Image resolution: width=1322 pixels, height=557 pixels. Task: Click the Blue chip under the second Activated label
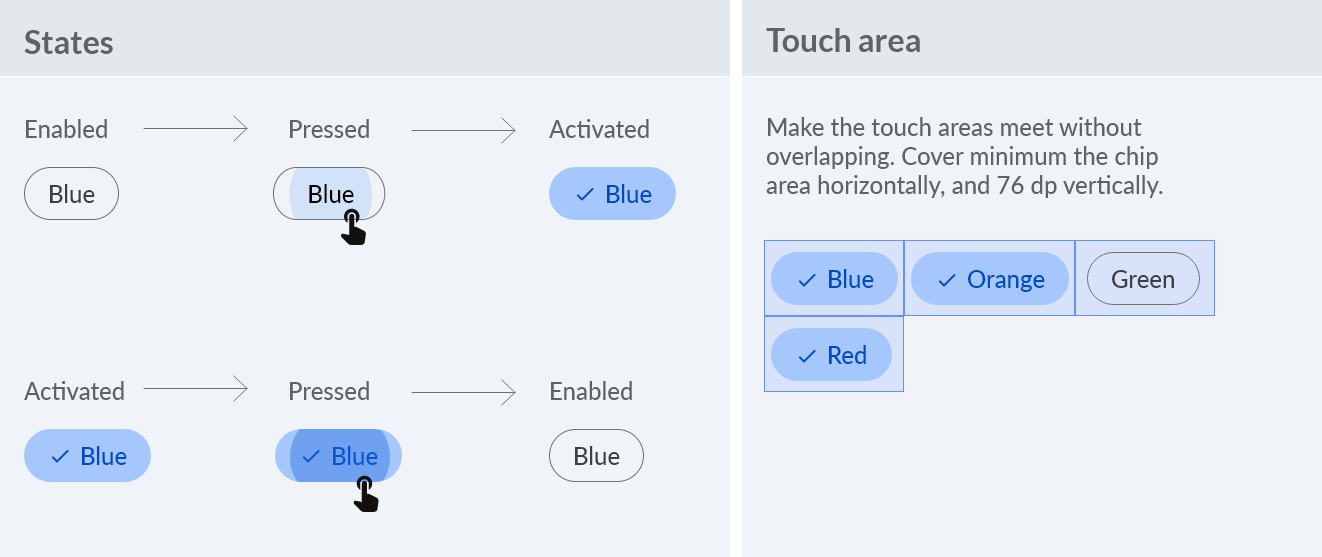pyautogui.click(x=87, y=455)
